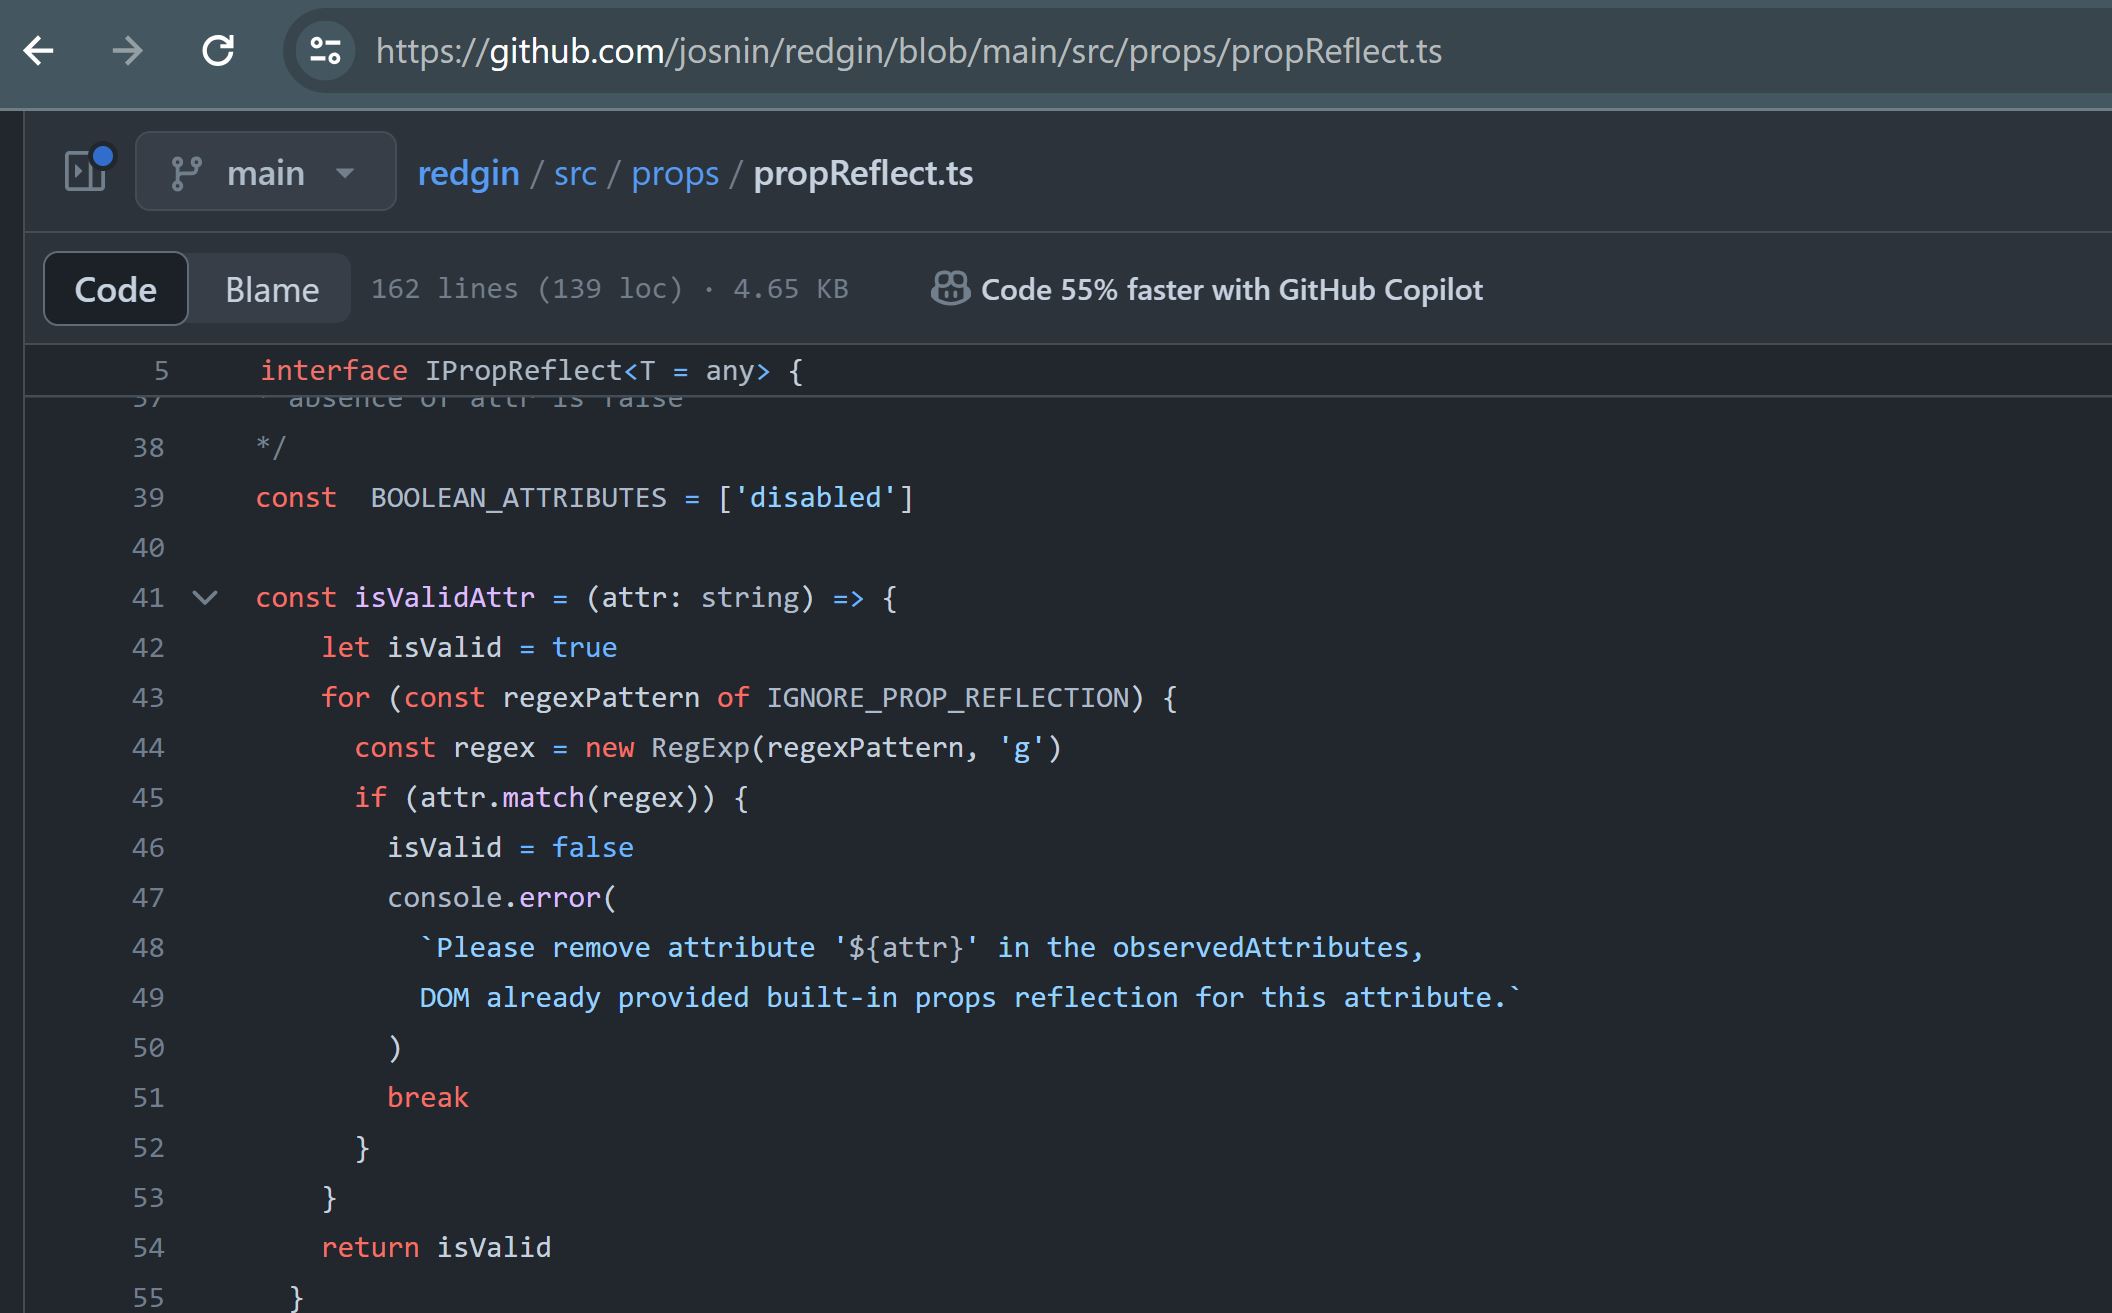Go back with the browser back arrow

pos(38,51)
